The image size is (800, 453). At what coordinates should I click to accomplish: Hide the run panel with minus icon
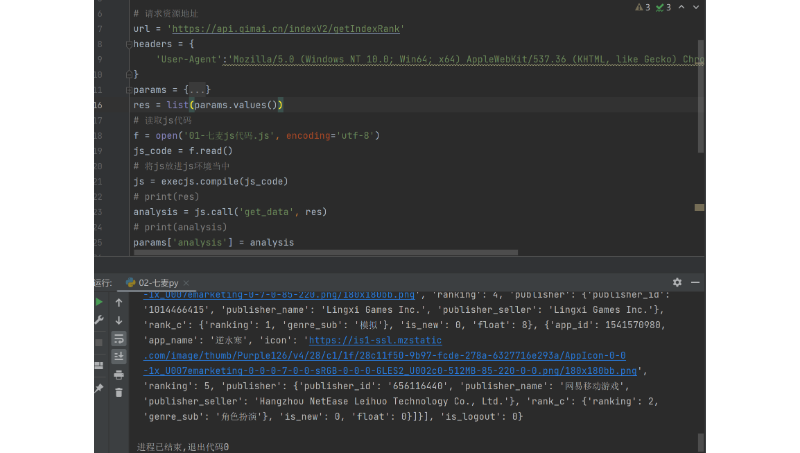coord(695,282)
